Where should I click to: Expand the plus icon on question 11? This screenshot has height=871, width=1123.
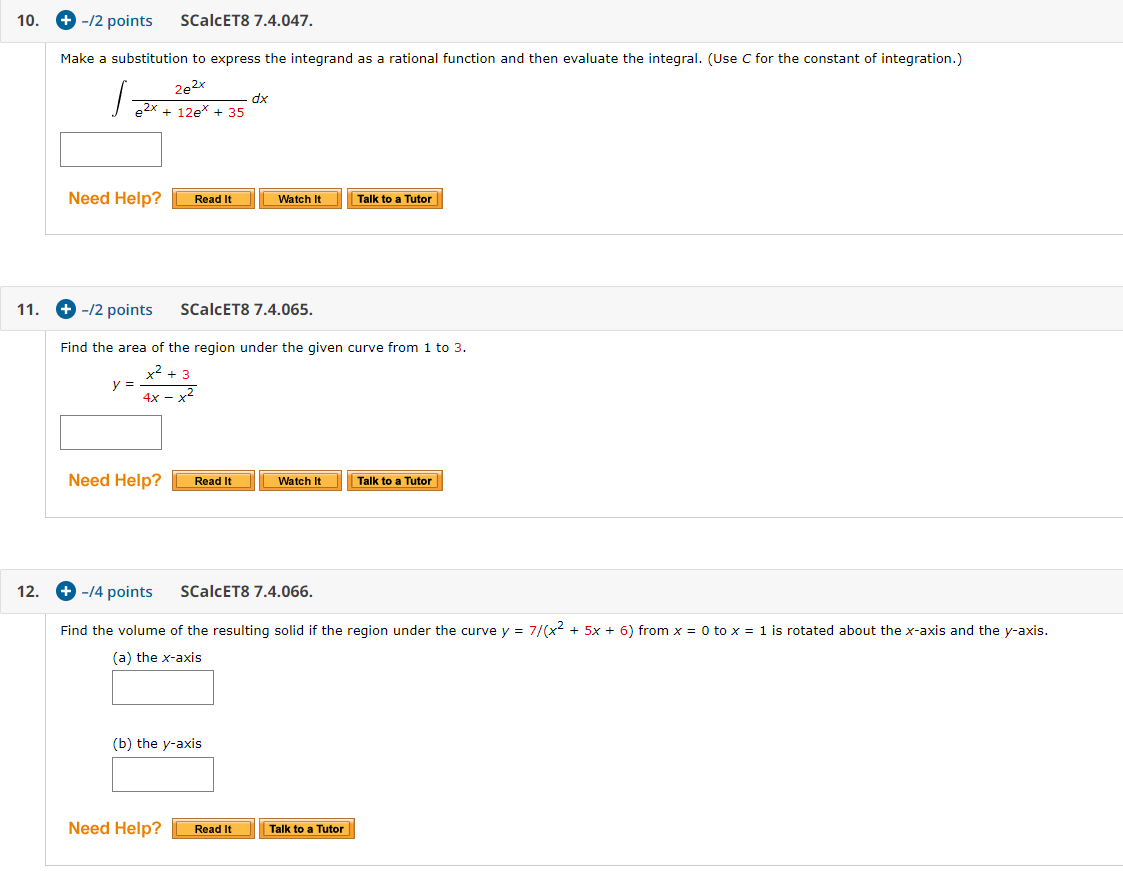(x=64, y=309)
